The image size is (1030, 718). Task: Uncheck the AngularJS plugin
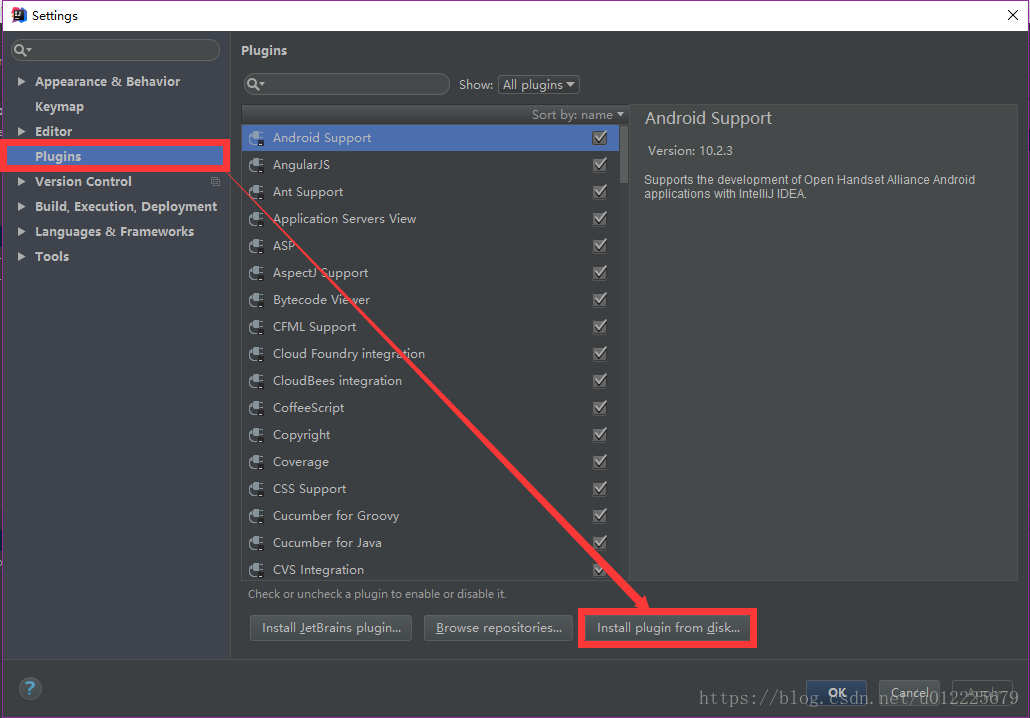click(600, 165)
